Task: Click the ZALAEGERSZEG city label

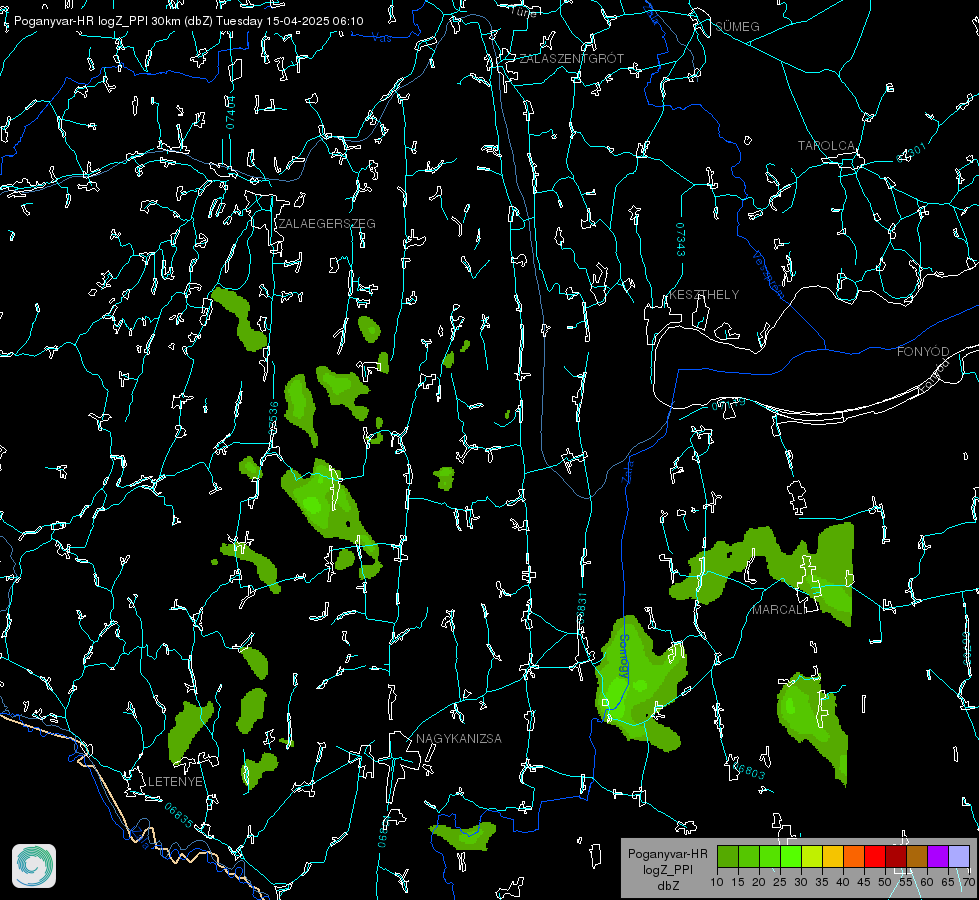Action: pos(327,223)
